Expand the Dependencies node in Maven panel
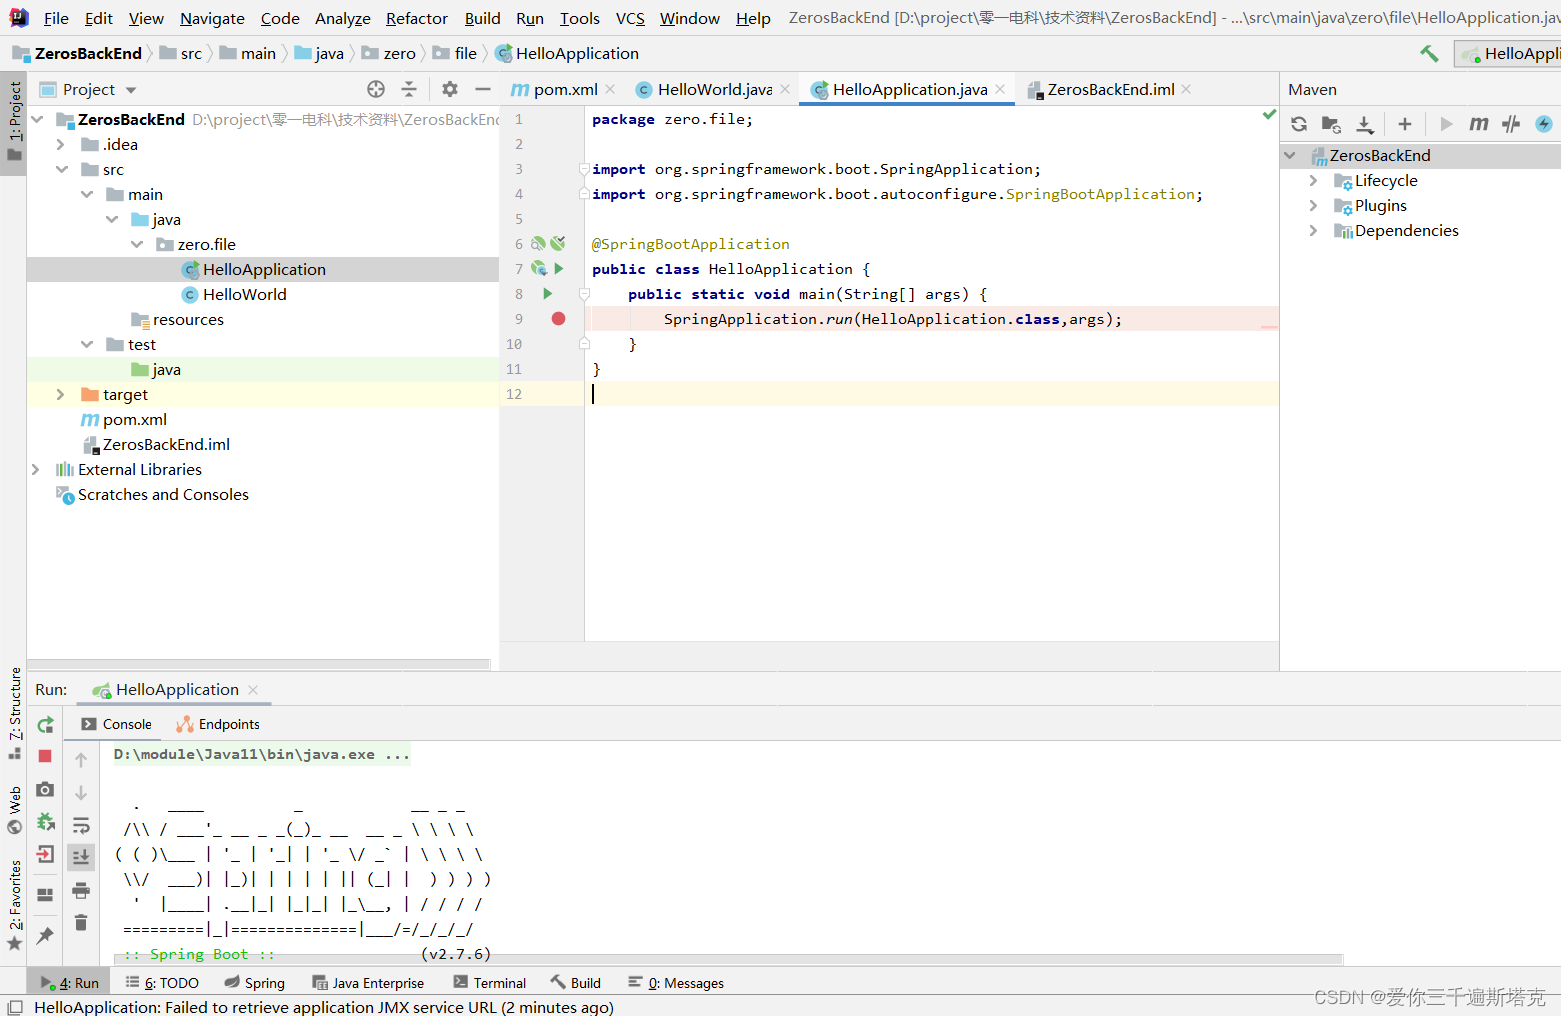 pyautogui.click(x=1313, y=230)
